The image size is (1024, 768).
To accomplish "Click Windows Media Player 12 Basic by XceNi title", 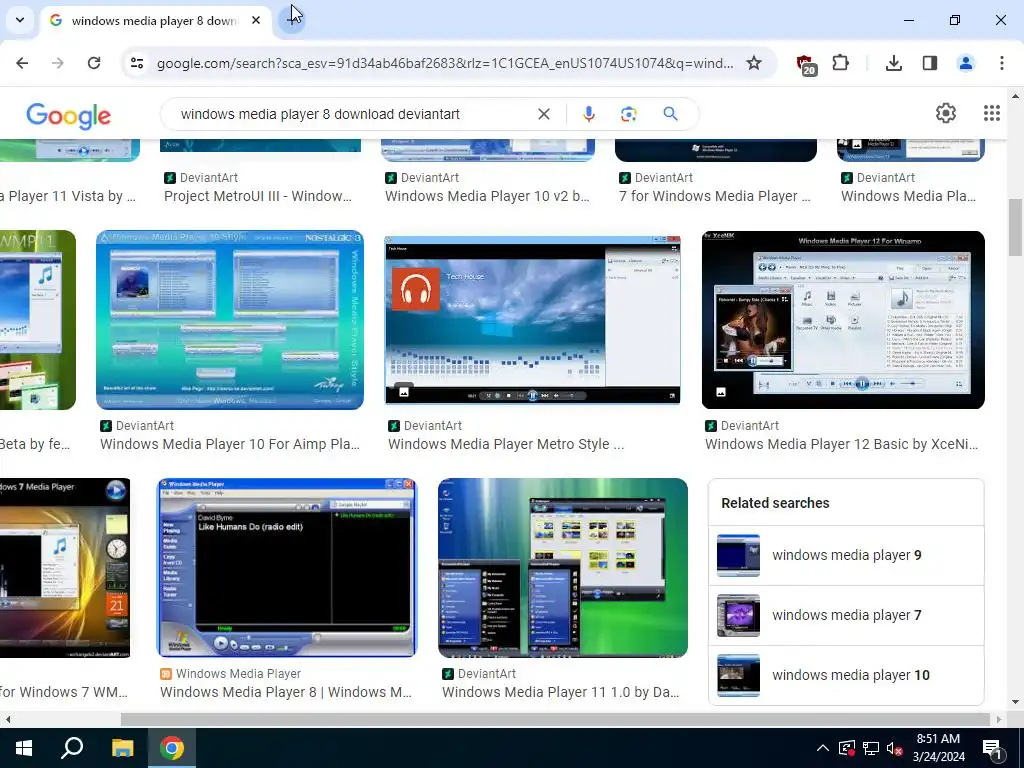I will pyautogui.click(x=841, y=444).
